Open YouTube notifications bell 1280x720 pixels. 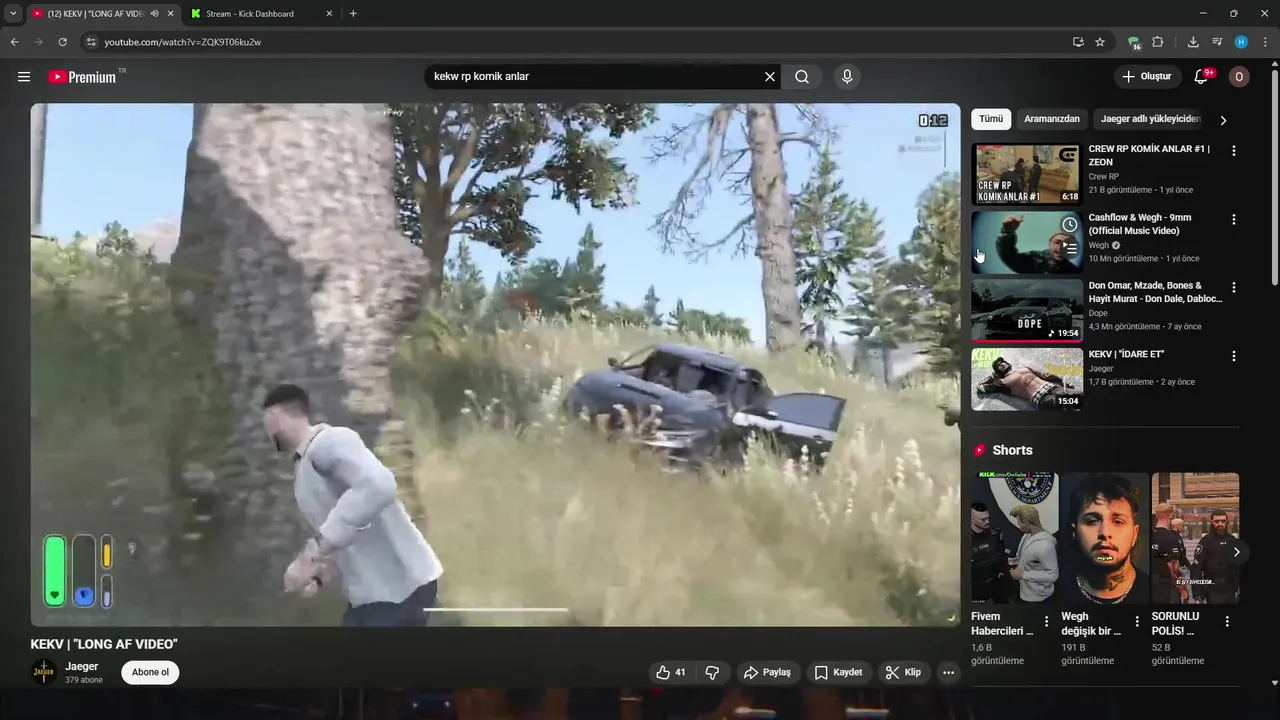1201,77
